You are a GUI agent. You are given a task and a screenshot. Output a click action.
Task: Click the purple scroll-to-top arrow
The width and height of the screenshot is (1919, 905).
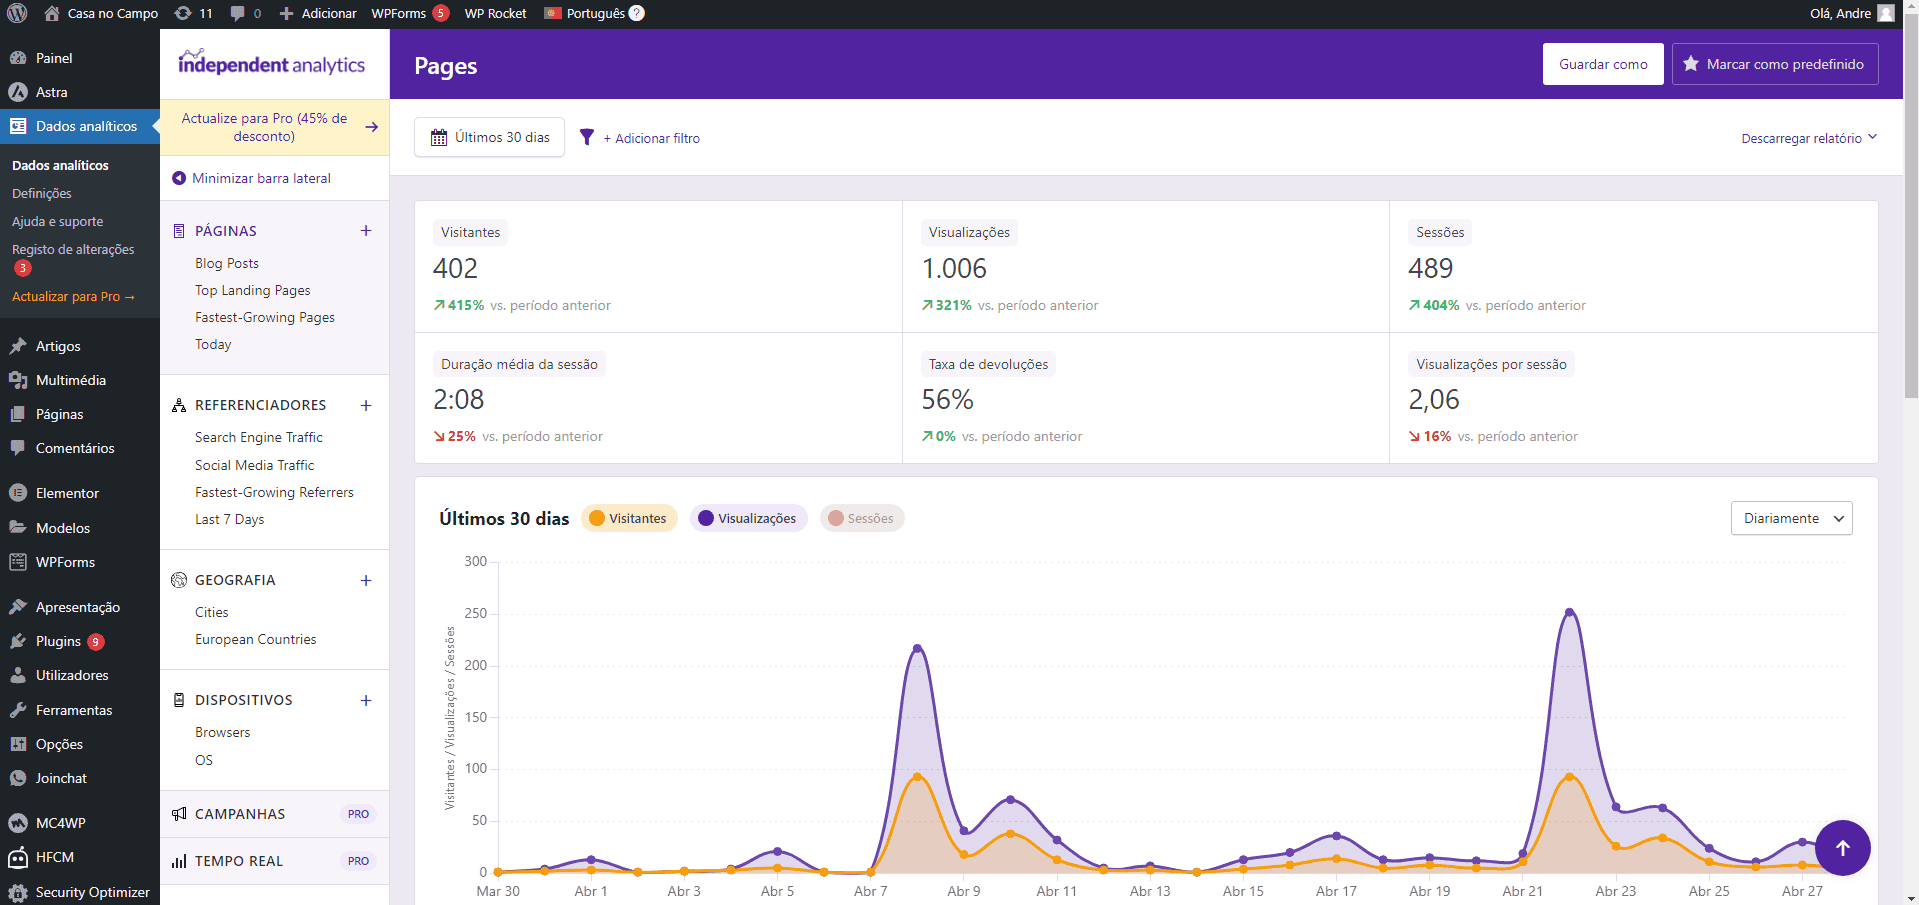click(x=1843, y=847)
